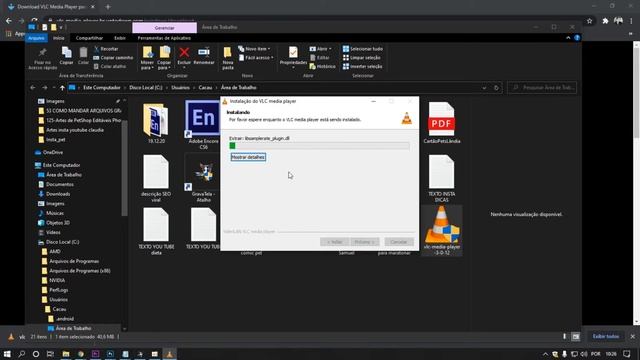Open a new Chrome tab
Viewport: 640px width, 360px height.
(x=108, y=7)
